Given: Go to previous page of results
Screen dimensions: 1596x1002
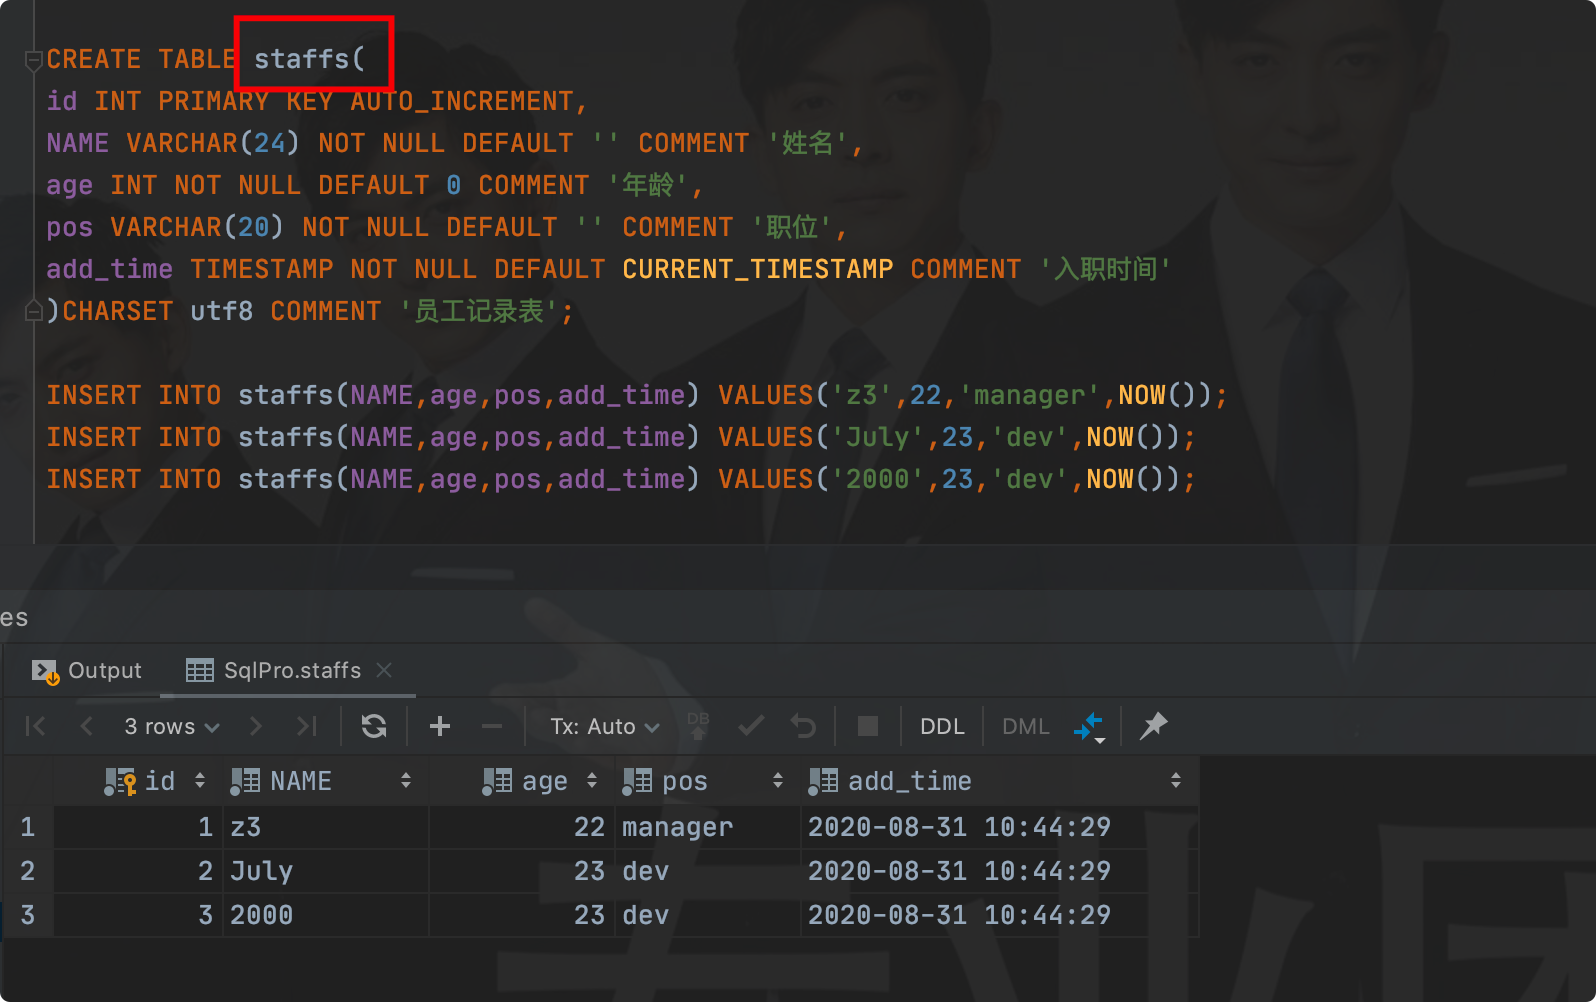Looking at the screenshot, I should (86, 726).
